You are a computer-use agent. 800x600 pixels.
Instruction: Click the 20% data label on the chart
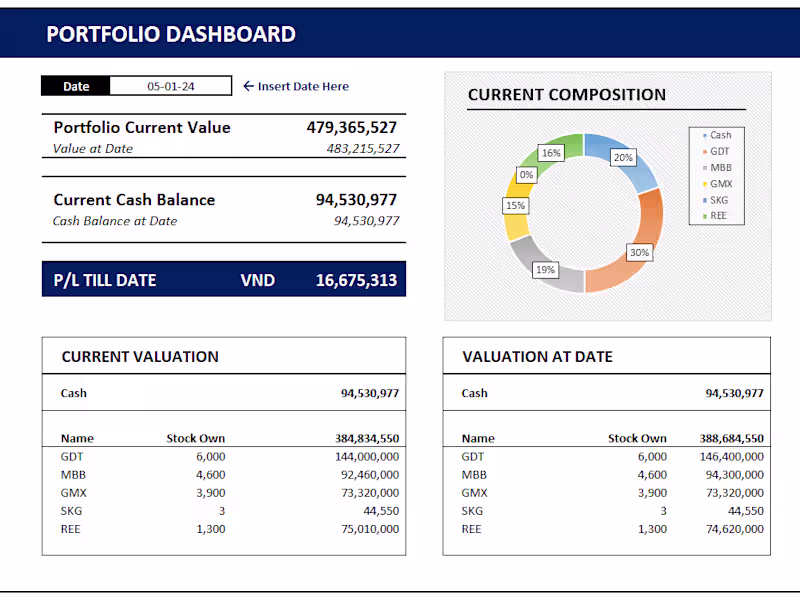[x=623, y=157]
